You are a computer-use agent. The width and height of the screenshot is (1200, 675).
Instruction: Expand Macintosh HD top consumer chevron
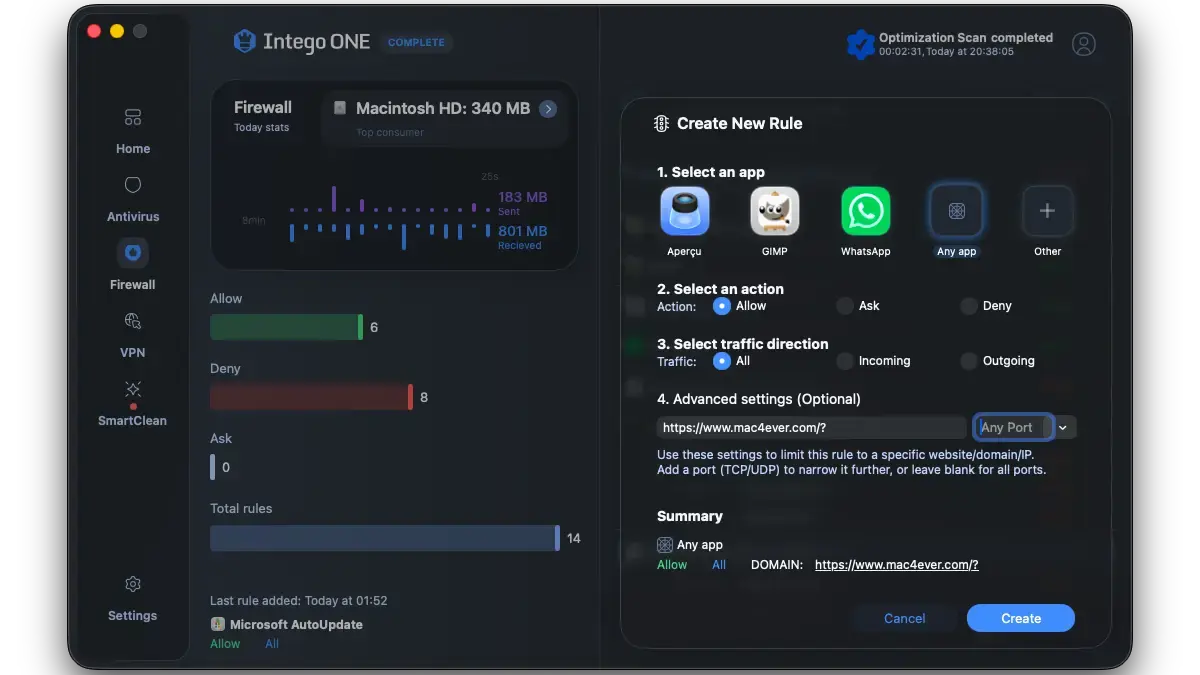click(x=548, y=109)
